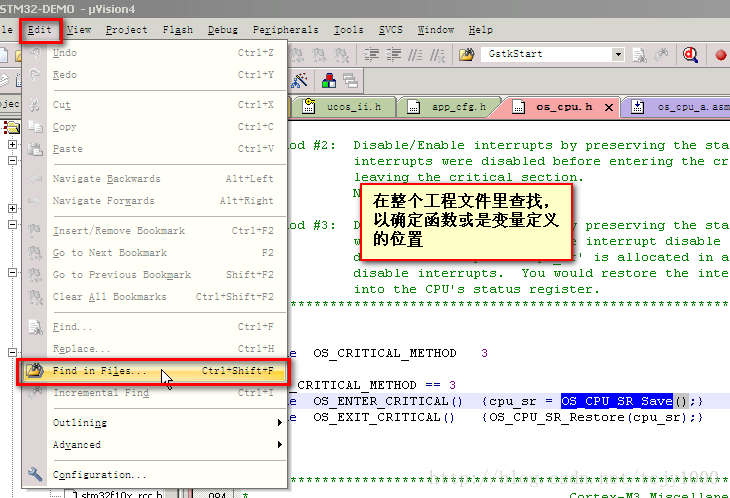Open the Flash menu

[177, 30]
